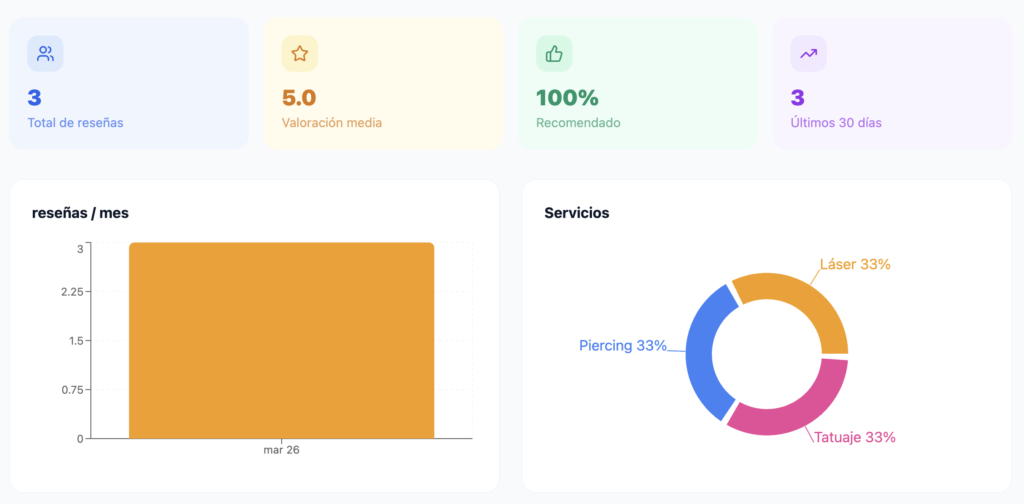Click the 5.0 average rating value
The image size is (1024, 504).
pos(299,98)
